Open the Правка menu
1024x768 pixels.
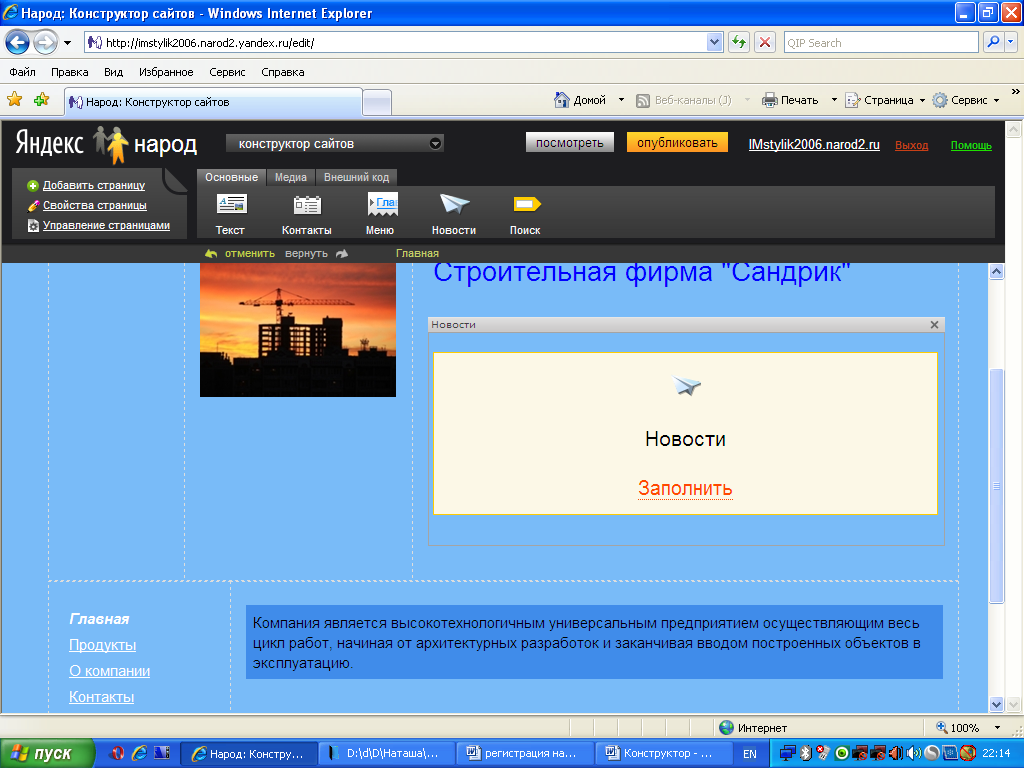coord(69,72)
